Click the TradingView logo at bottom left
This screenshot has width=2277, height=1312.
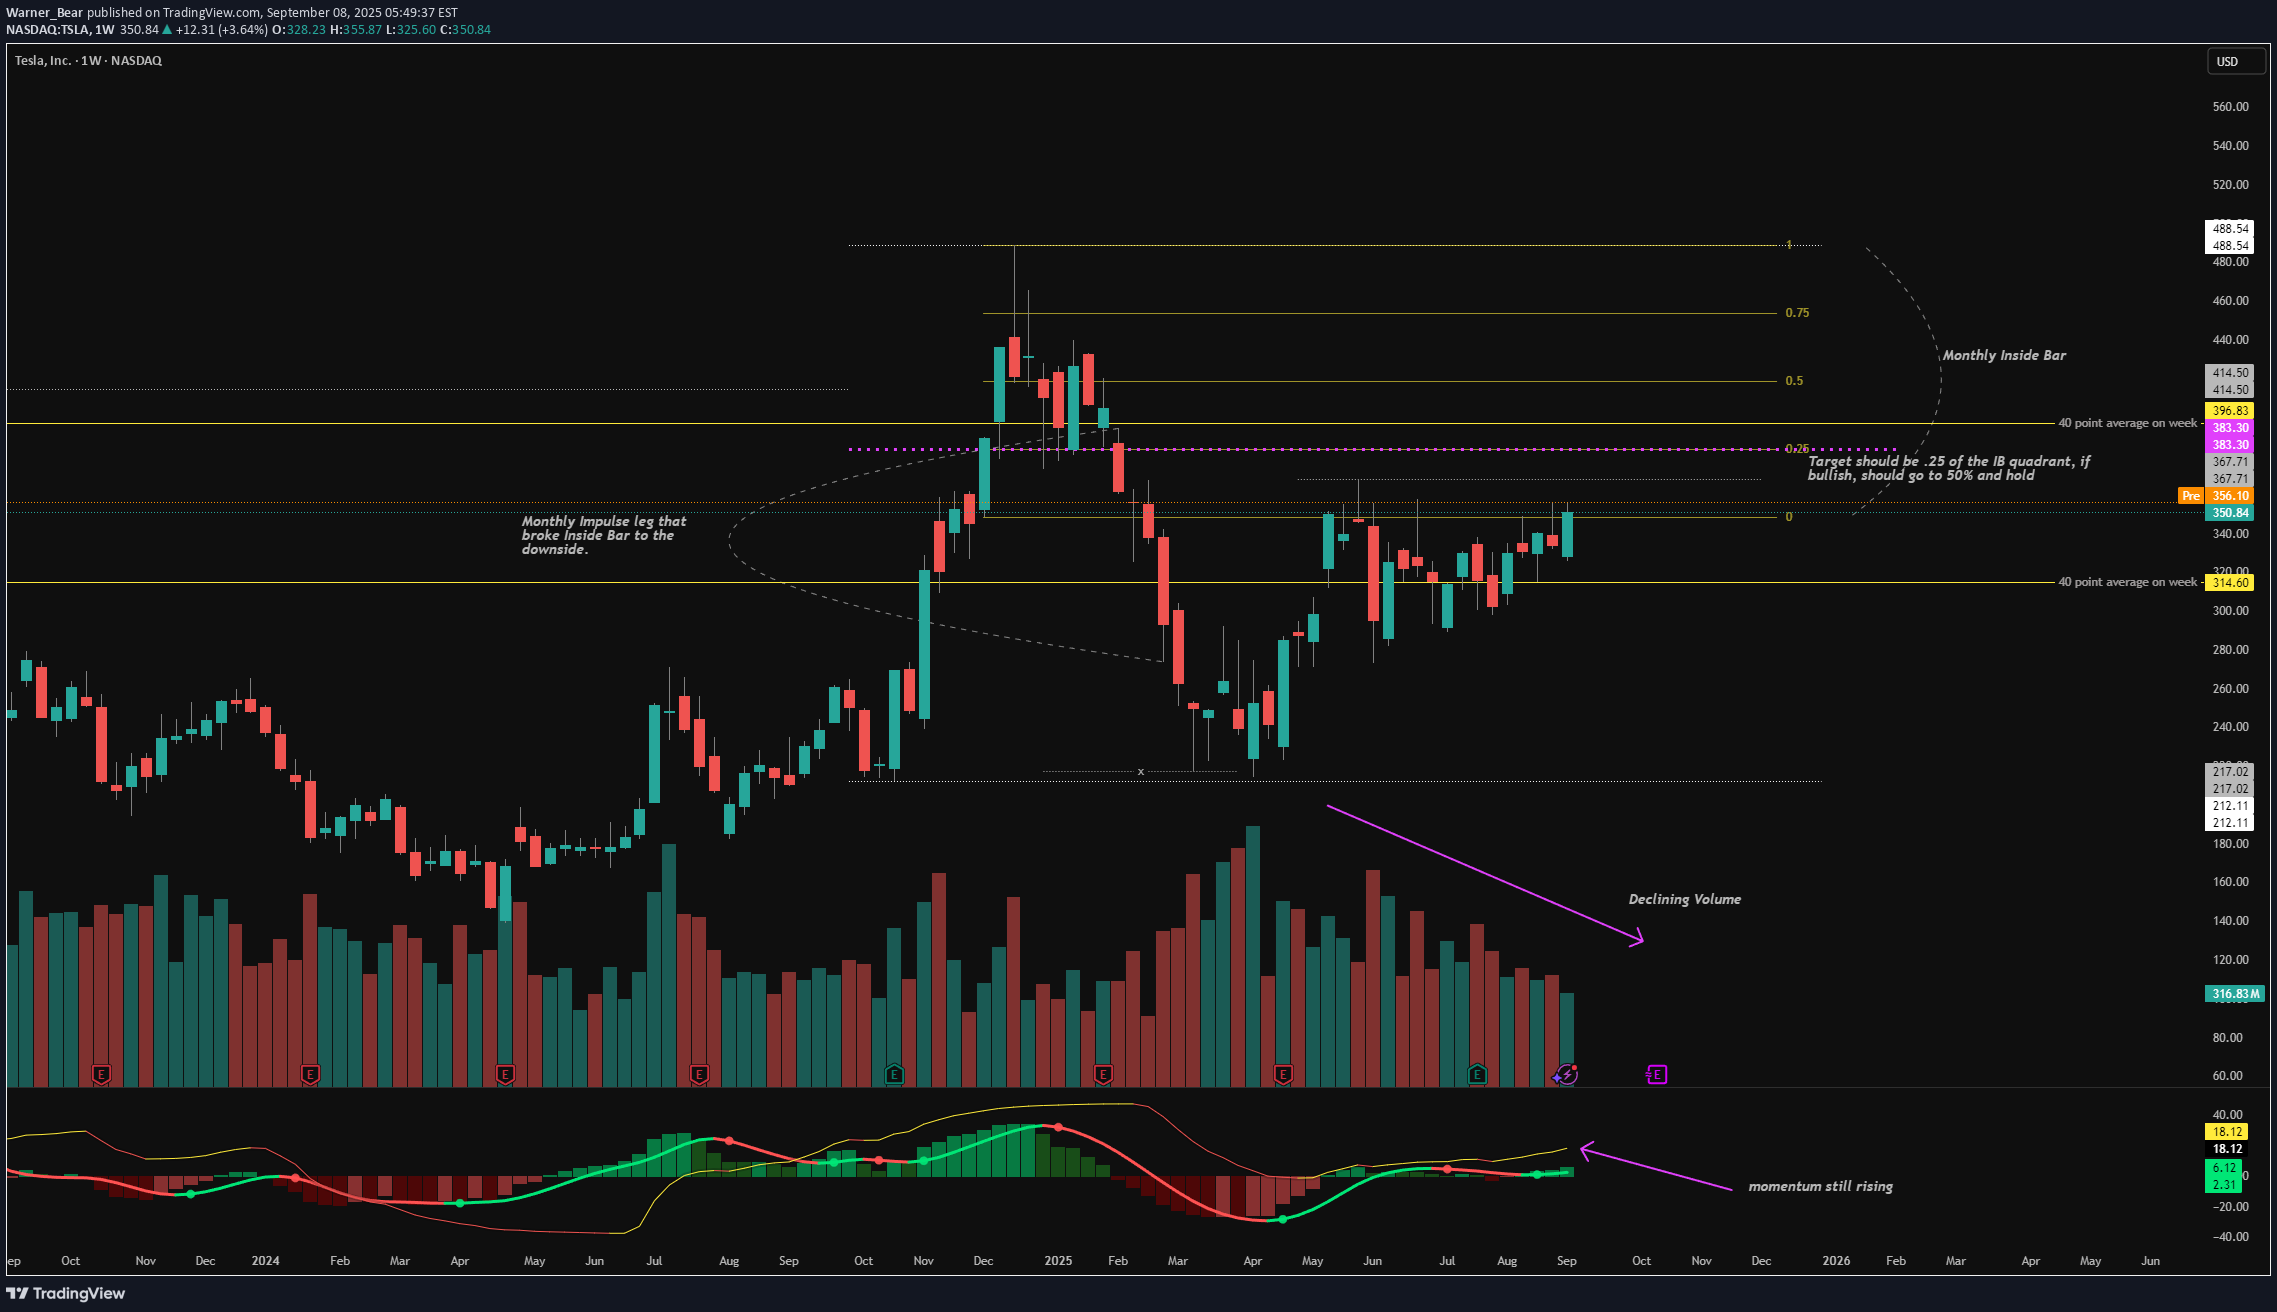click(x=66, y=1293)
